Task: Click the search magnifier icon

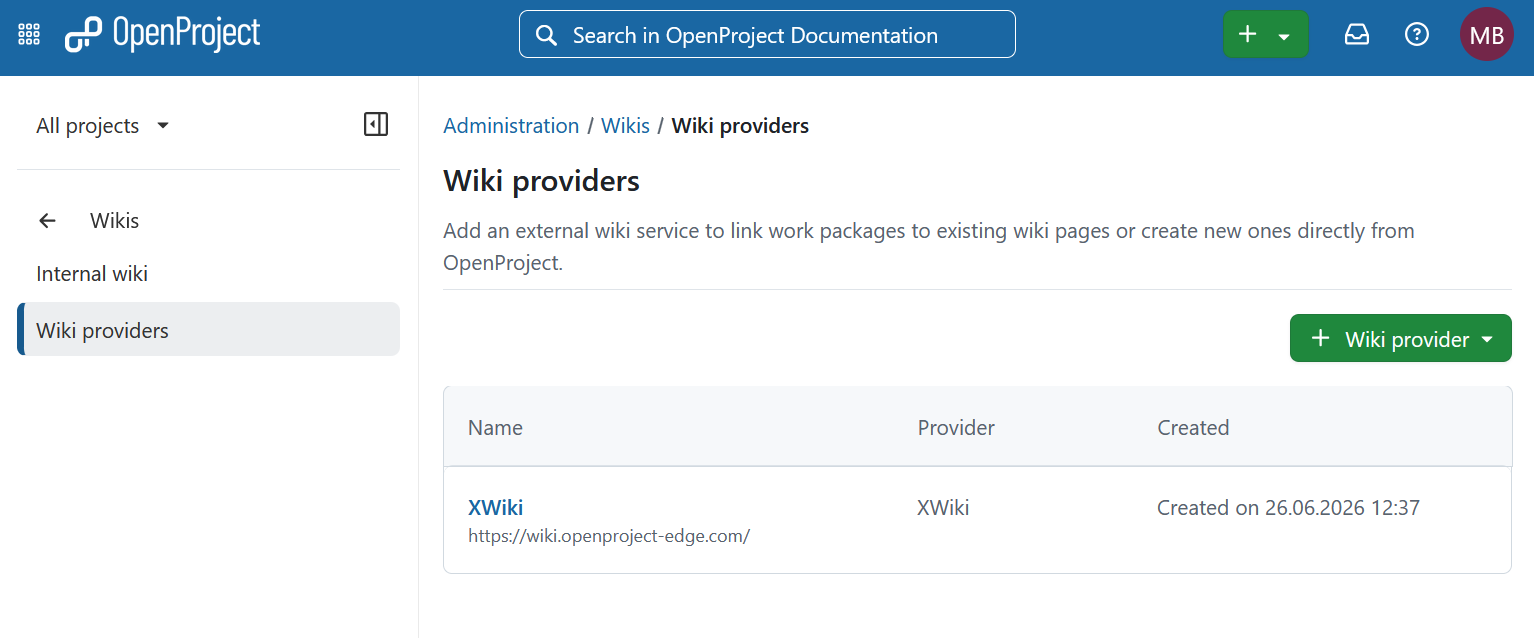Action: coord(546,36)
